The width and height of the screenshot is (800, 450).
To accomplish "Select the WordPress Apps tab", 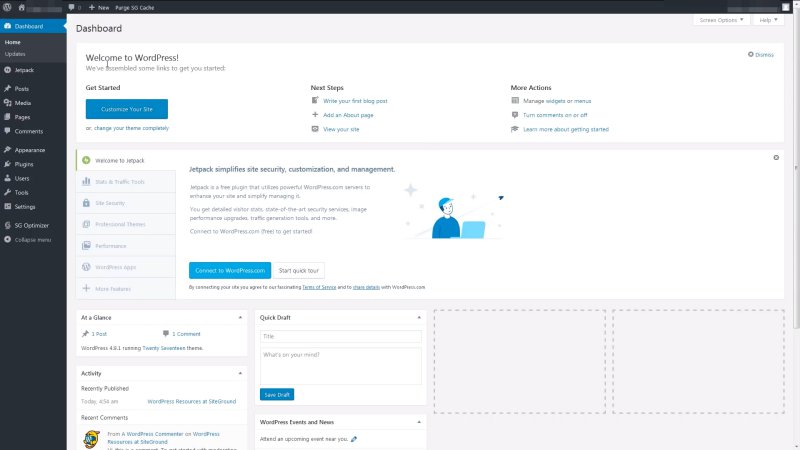I will tap(126, 267).
